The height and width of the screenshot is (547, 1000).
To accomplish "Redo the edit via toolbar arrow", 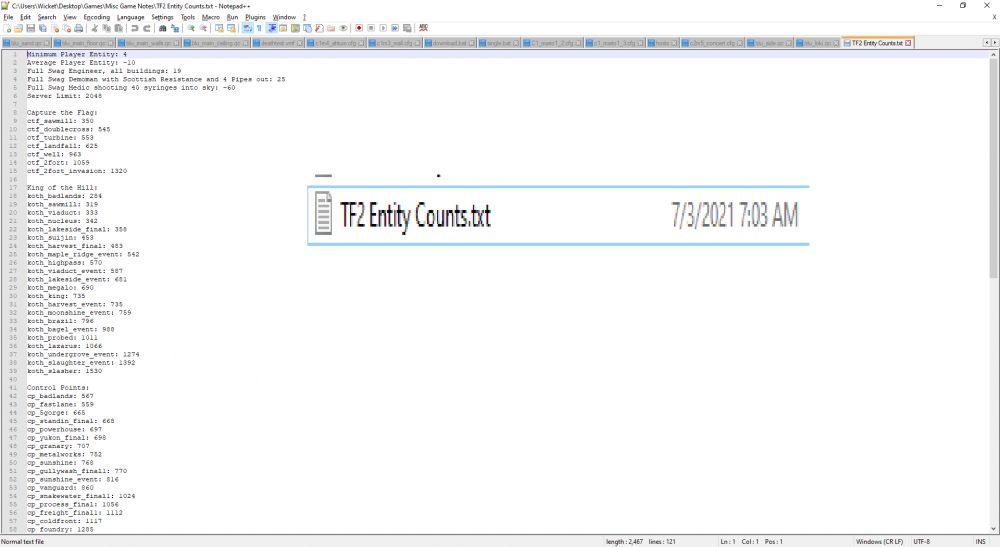I will 147,28.
